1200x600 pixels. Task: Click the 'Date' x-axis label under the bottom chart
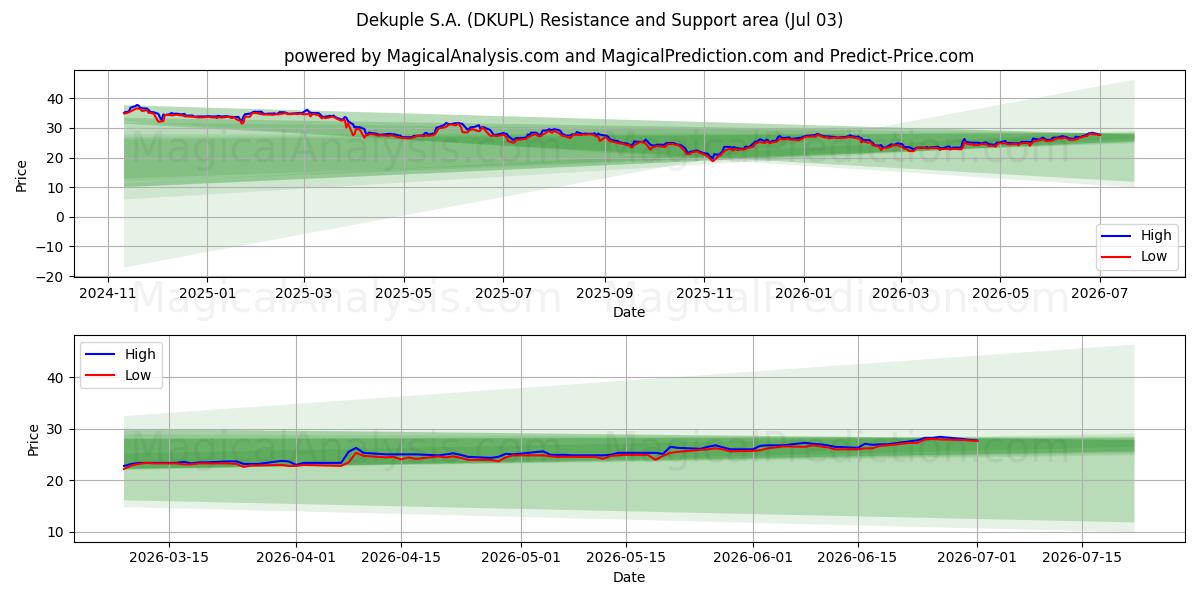[x=629, y=577]
